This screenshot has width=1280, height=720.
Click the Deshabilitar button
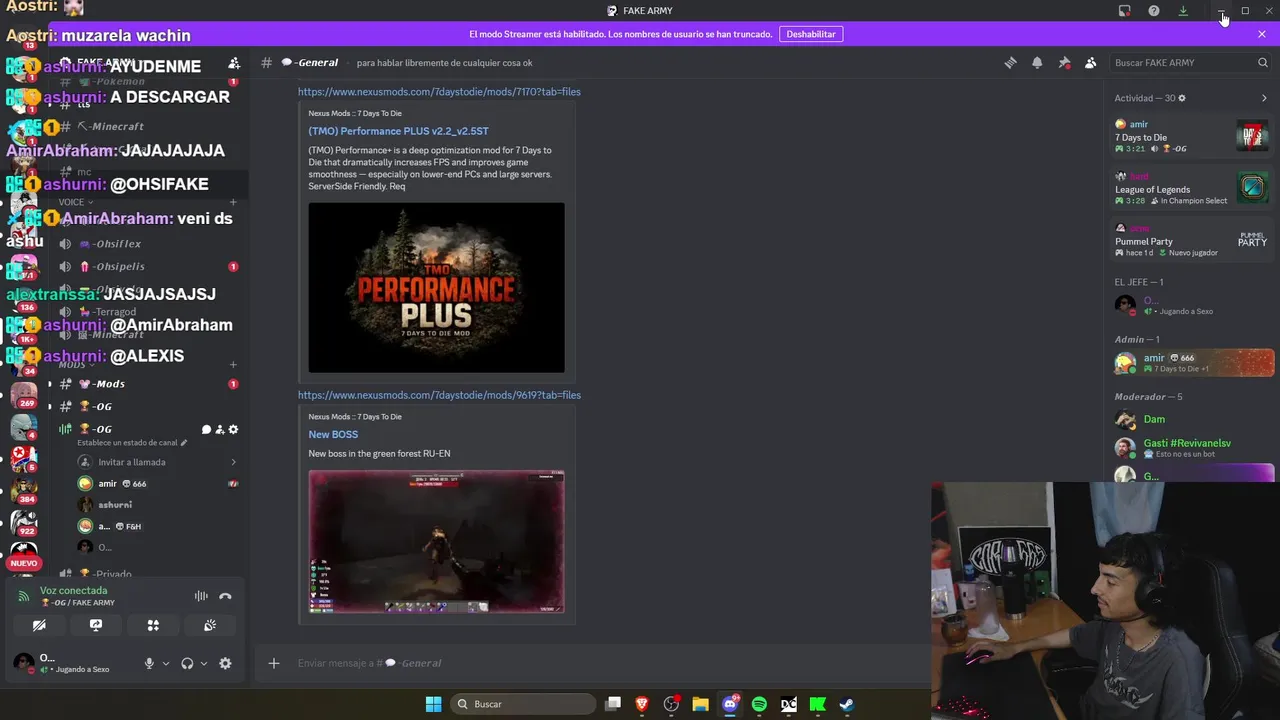811,34
